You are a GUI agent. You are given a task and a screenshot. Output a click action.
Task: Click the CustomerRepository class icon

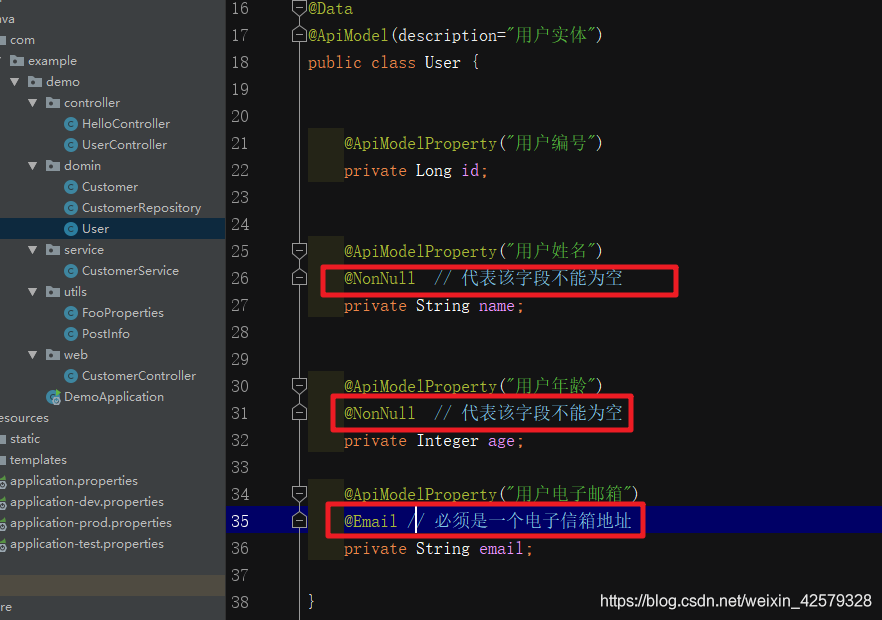coord(71,208)
